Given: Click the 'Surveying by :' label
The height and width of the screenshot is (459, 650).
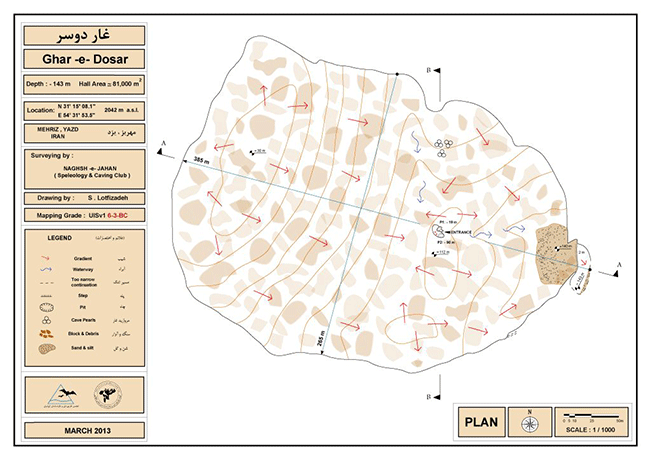Looking at the screenshot, I should click(x=52, y=155).
